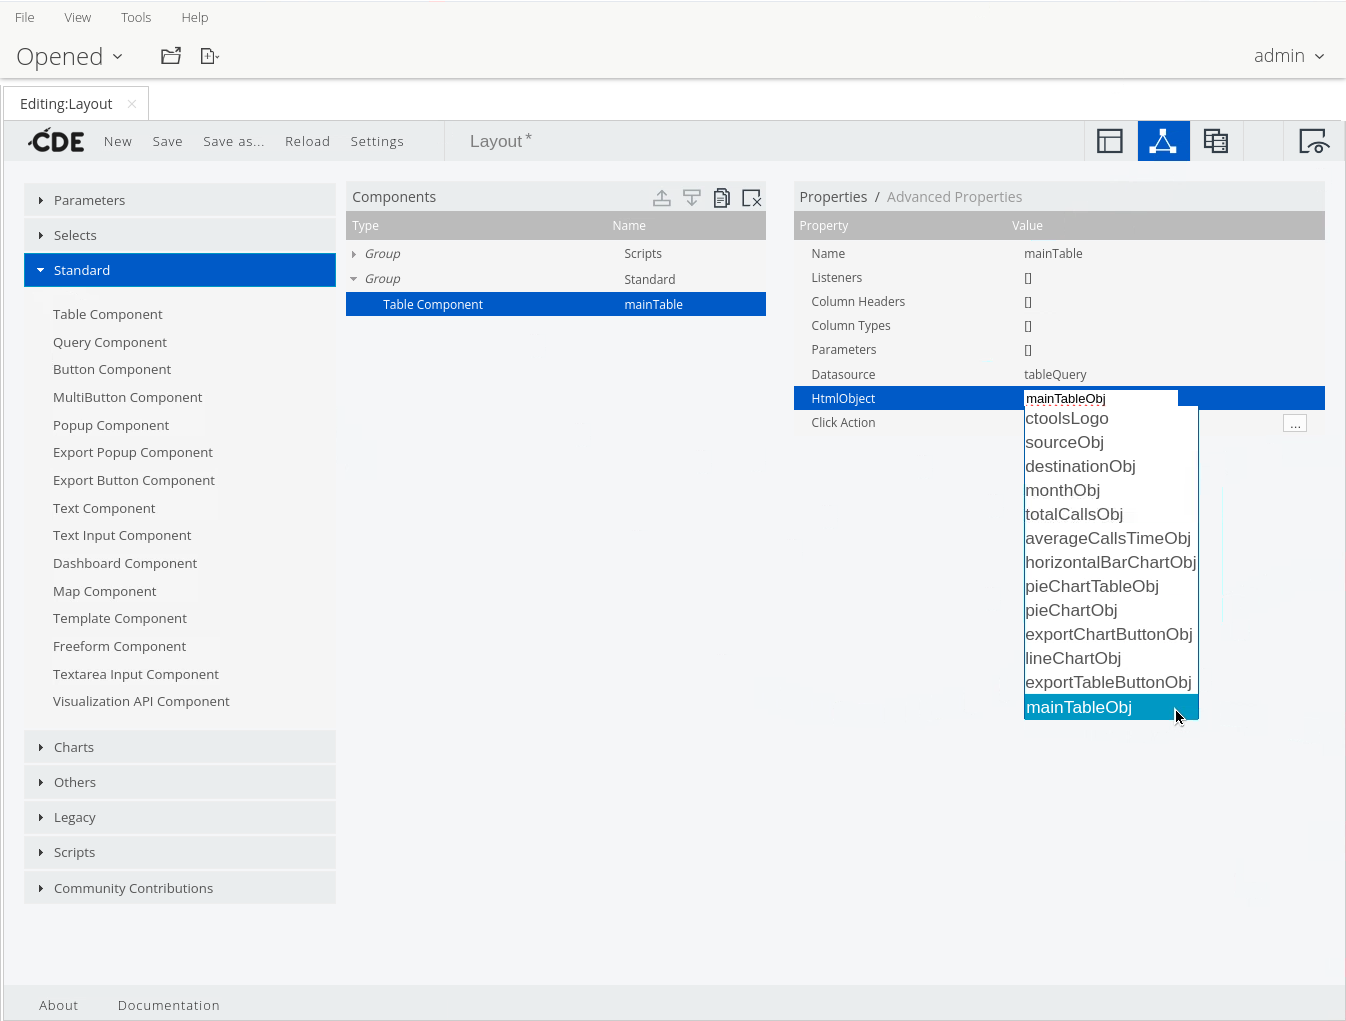The width and height of the screenshot is (1346, 1021).
Task: Click the open folder icon
Action: 171,56
